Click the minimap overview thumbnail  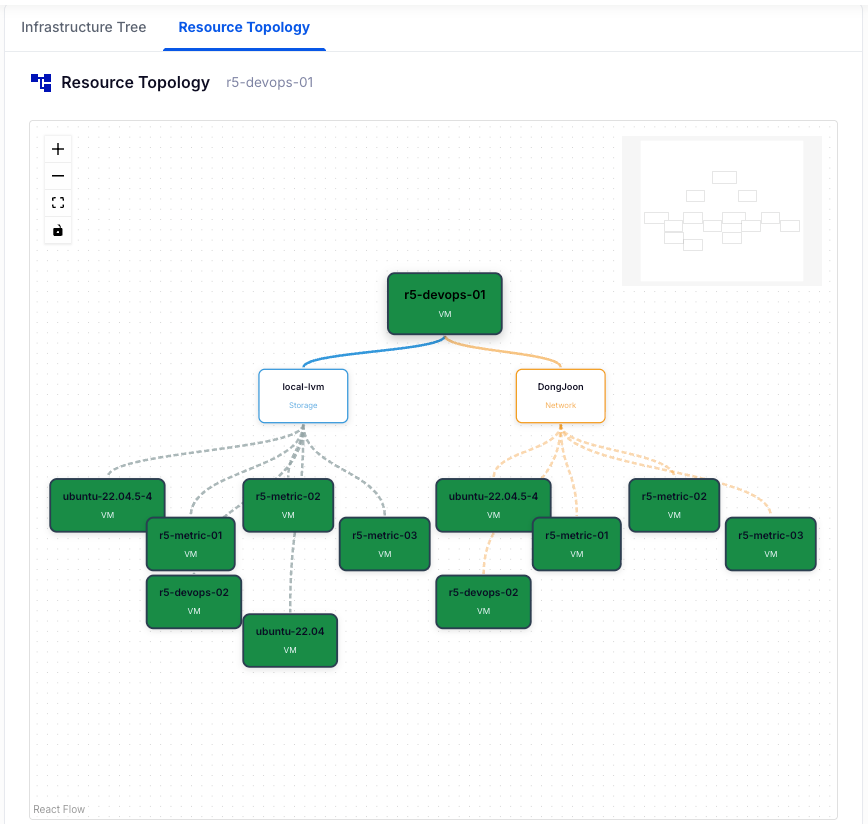coord(721,211)
